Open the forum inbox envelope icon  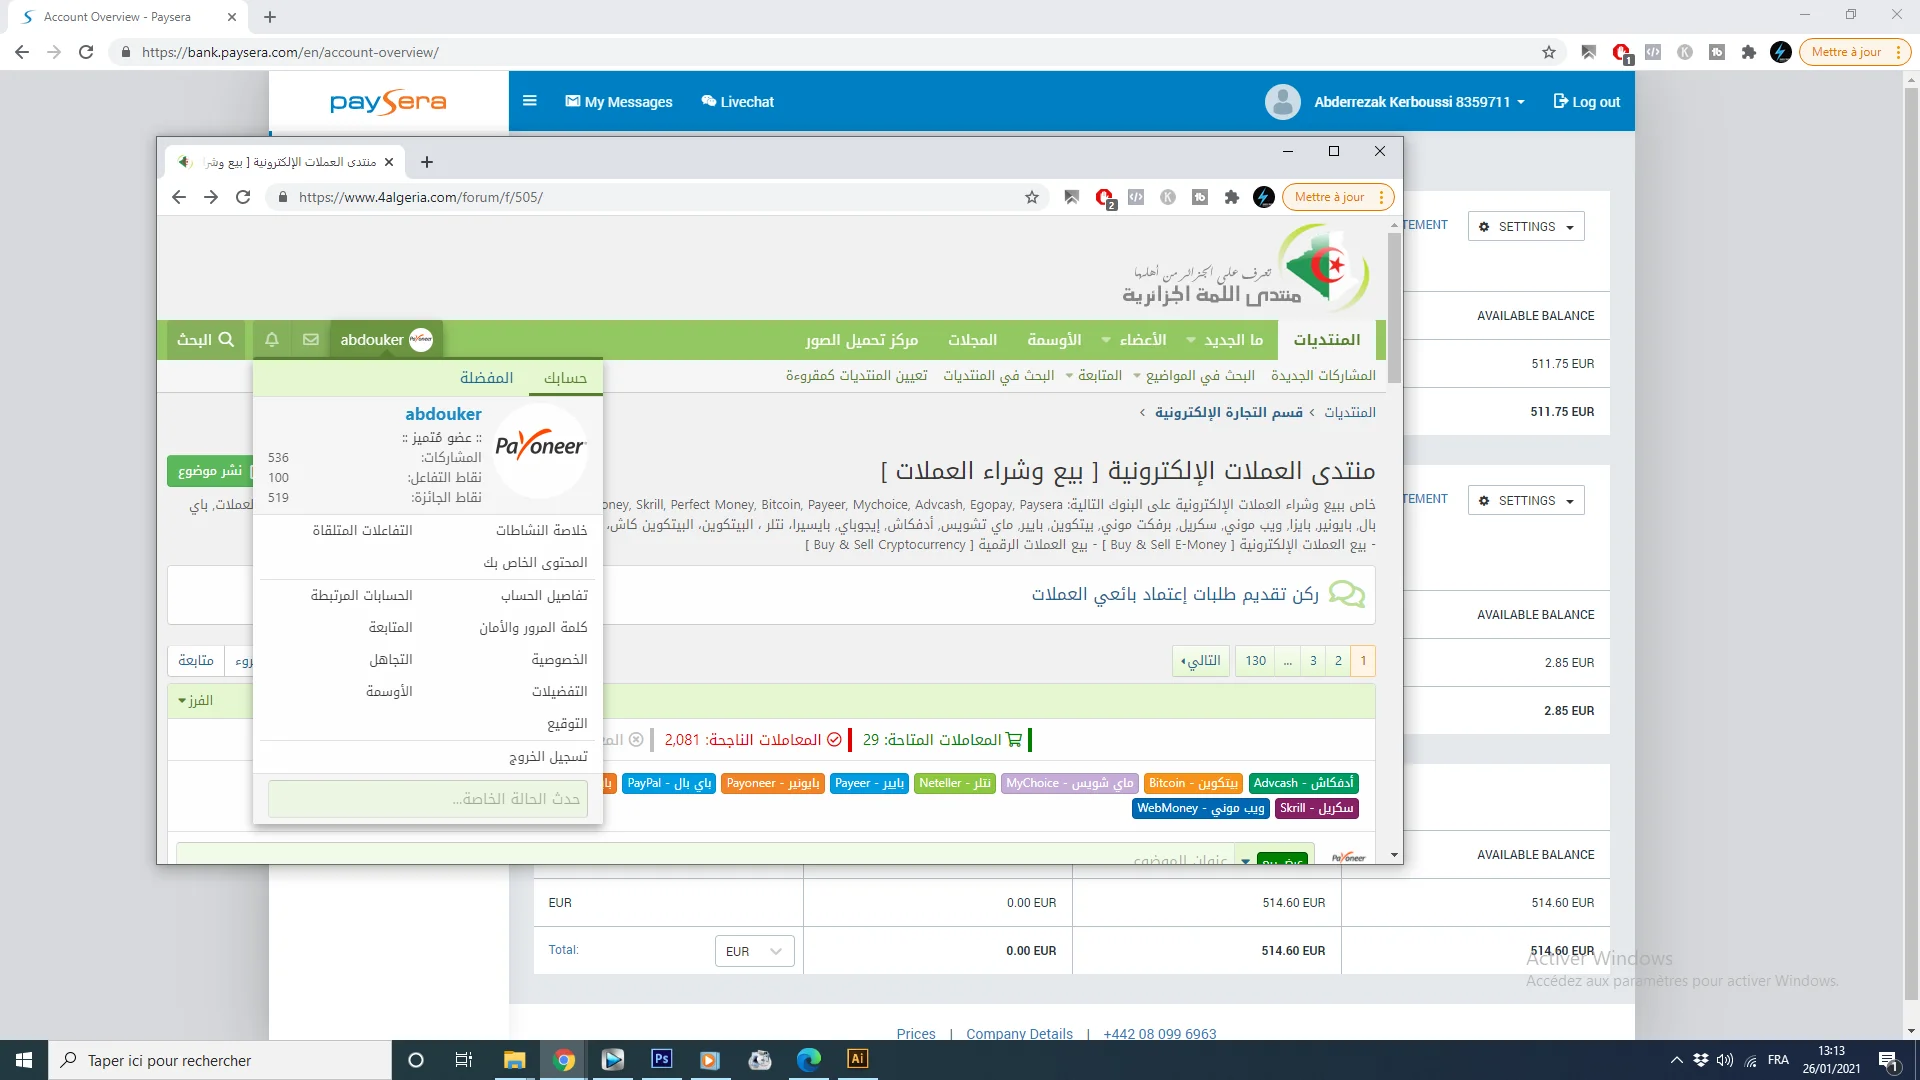(x=311, y=340)
